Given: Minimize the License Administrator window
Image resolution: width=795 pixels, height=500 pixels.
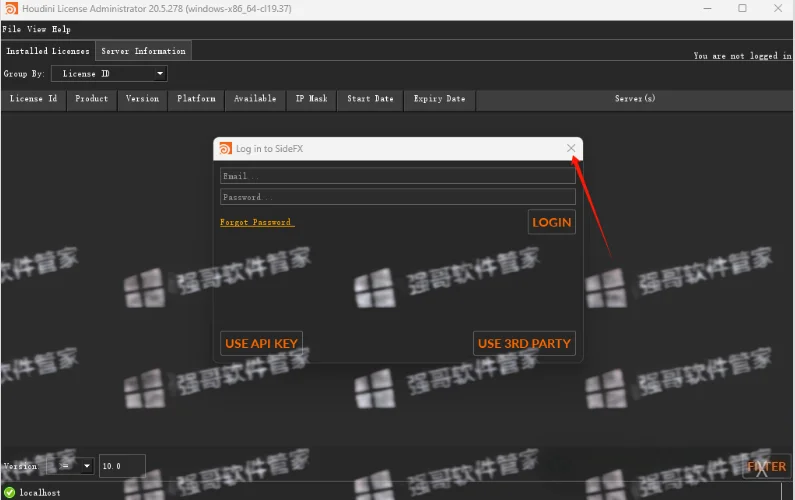Looking at the screenshot, I should [x=707, y=8].
